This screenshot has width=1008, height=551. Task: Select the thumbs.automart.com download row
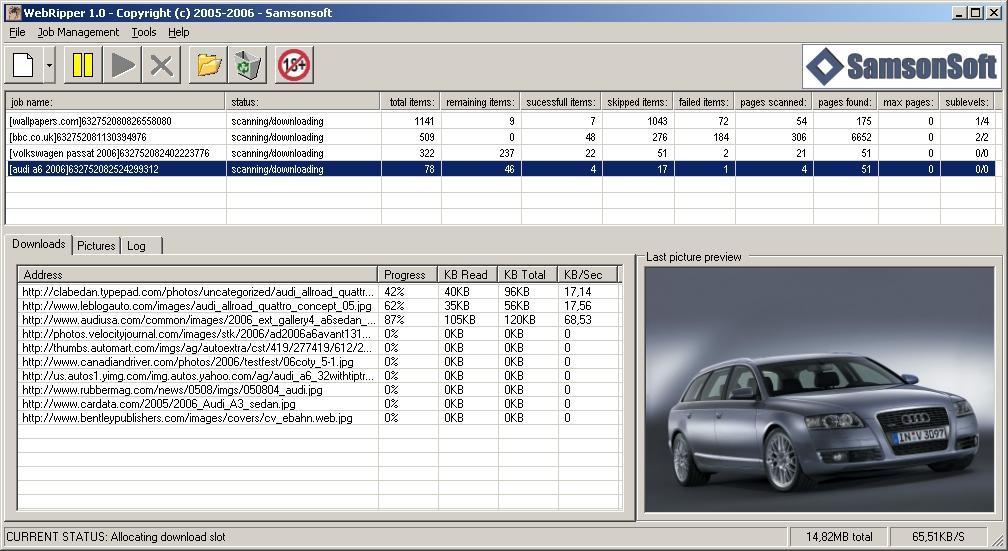319,348
